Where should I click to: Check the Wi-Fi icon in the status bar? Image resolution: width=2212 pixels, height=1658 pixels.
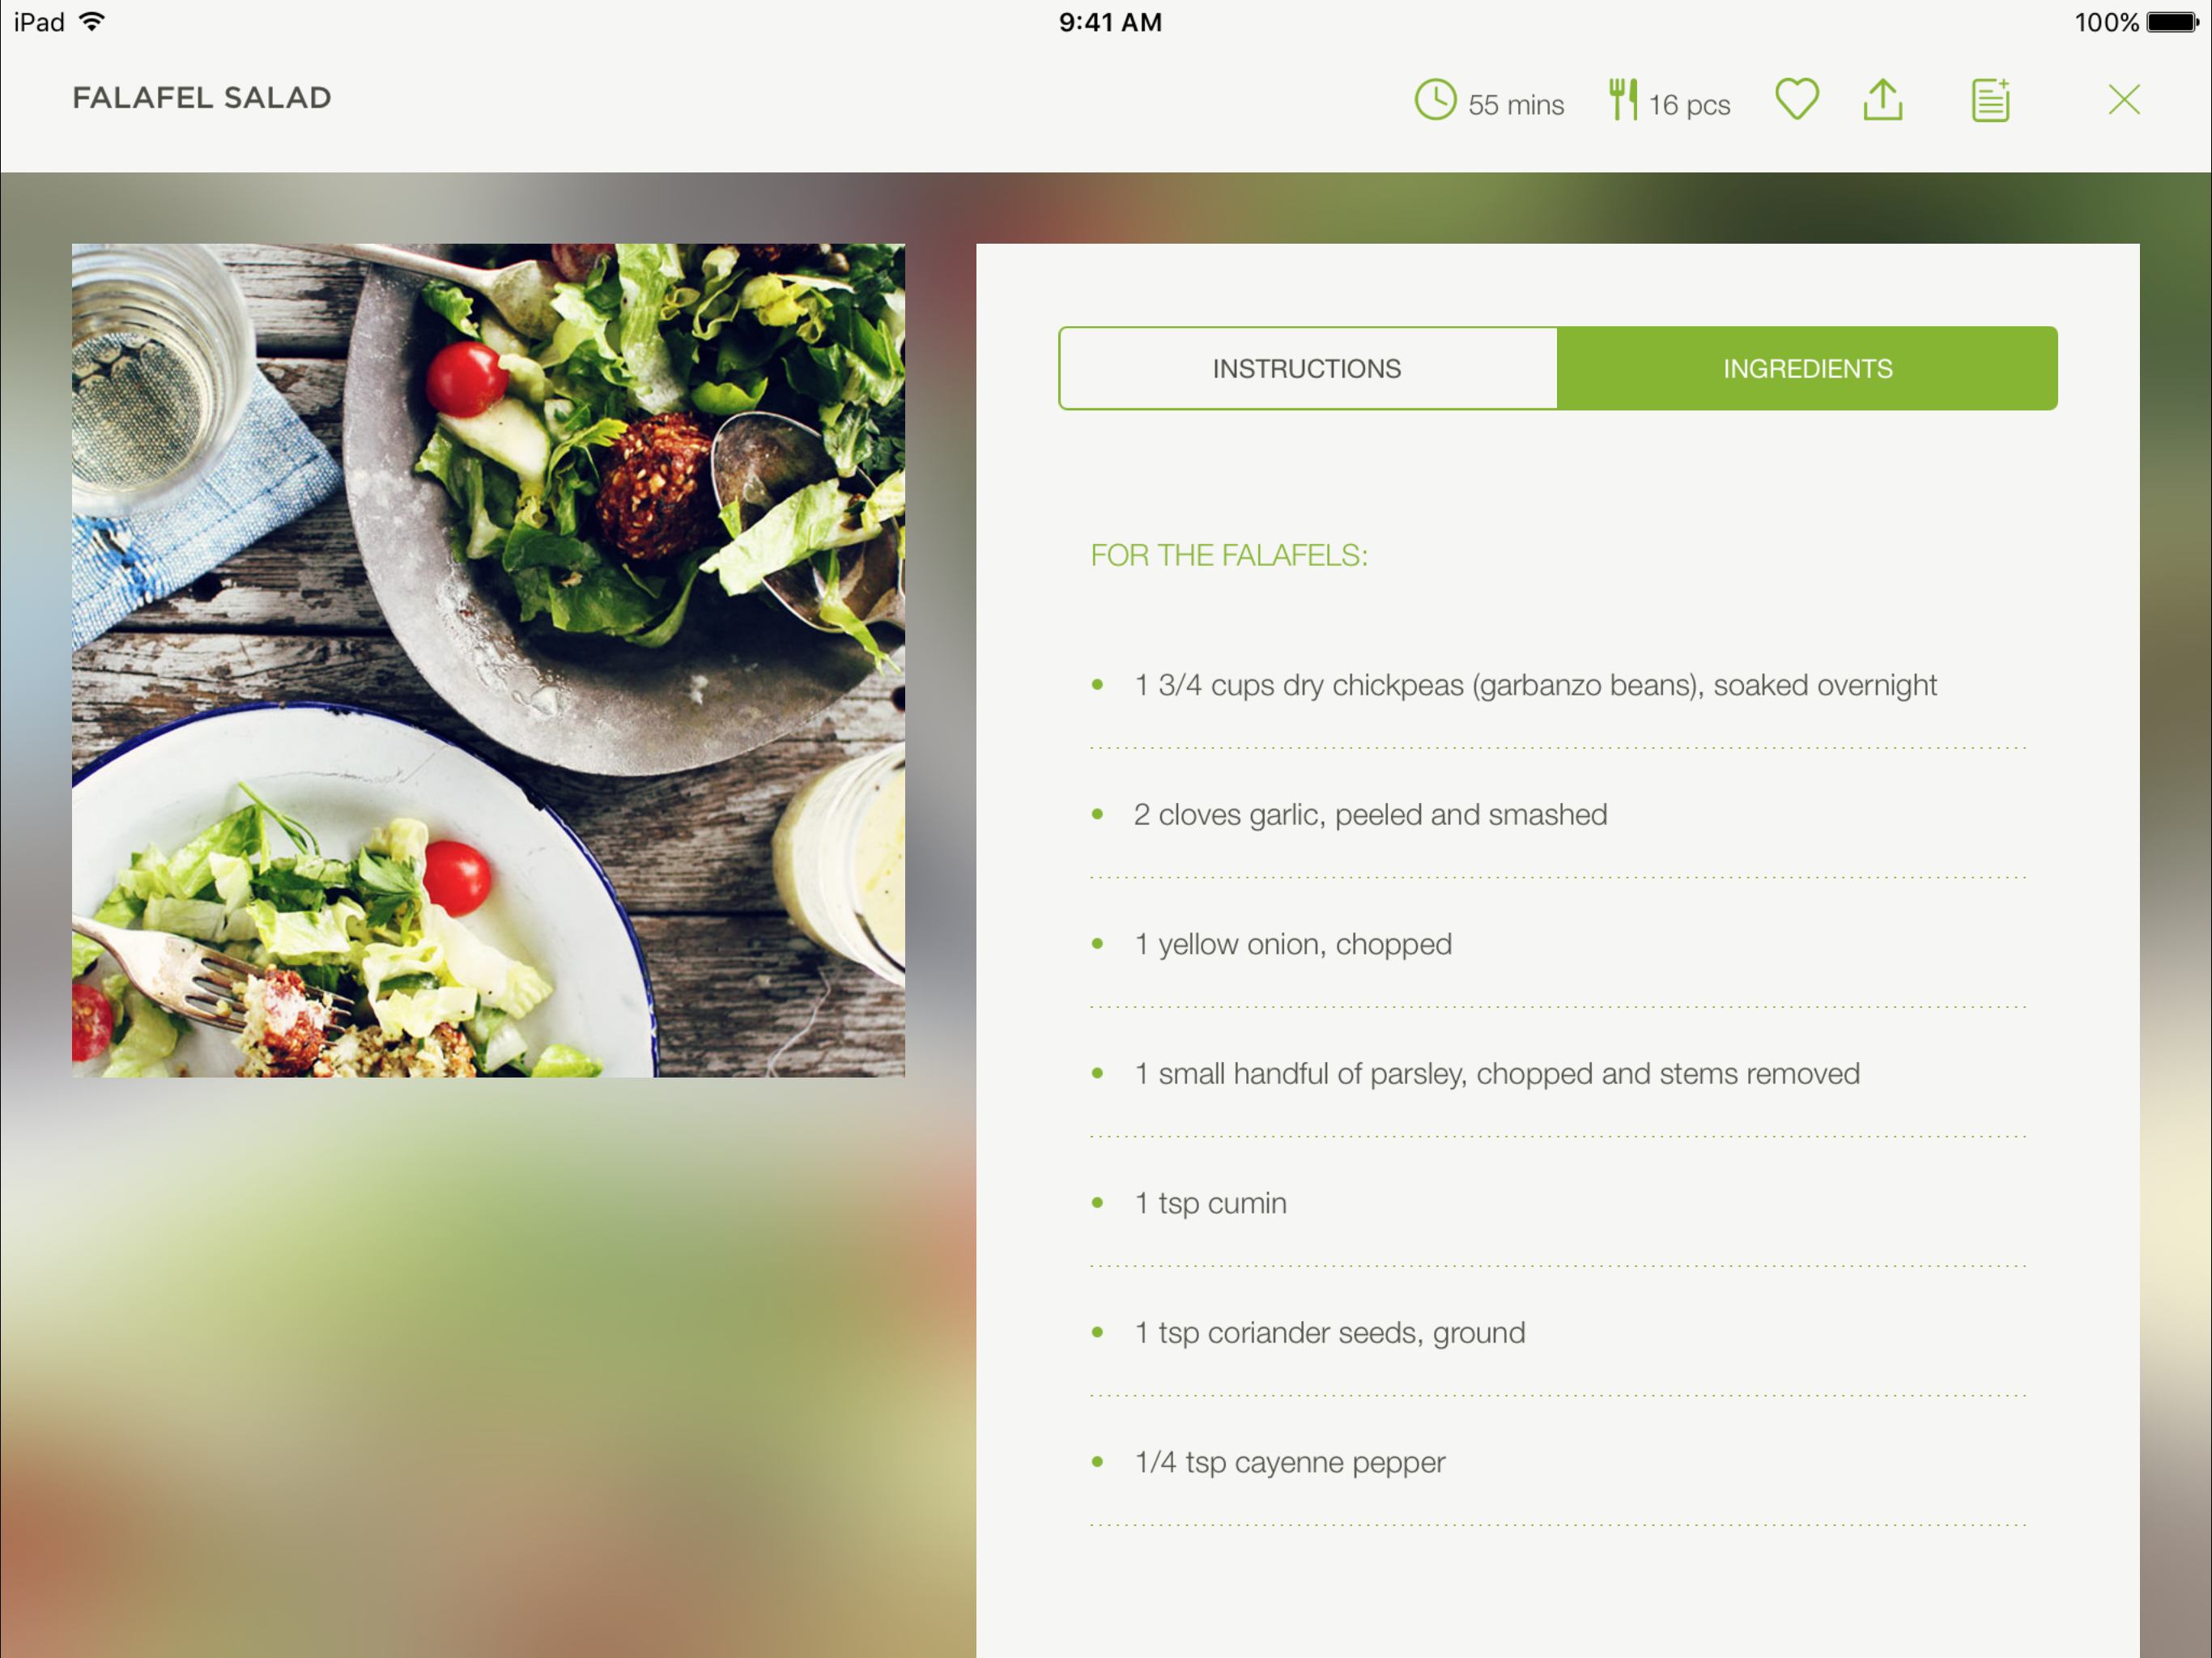pyautogui.click(x=92, y=22)
